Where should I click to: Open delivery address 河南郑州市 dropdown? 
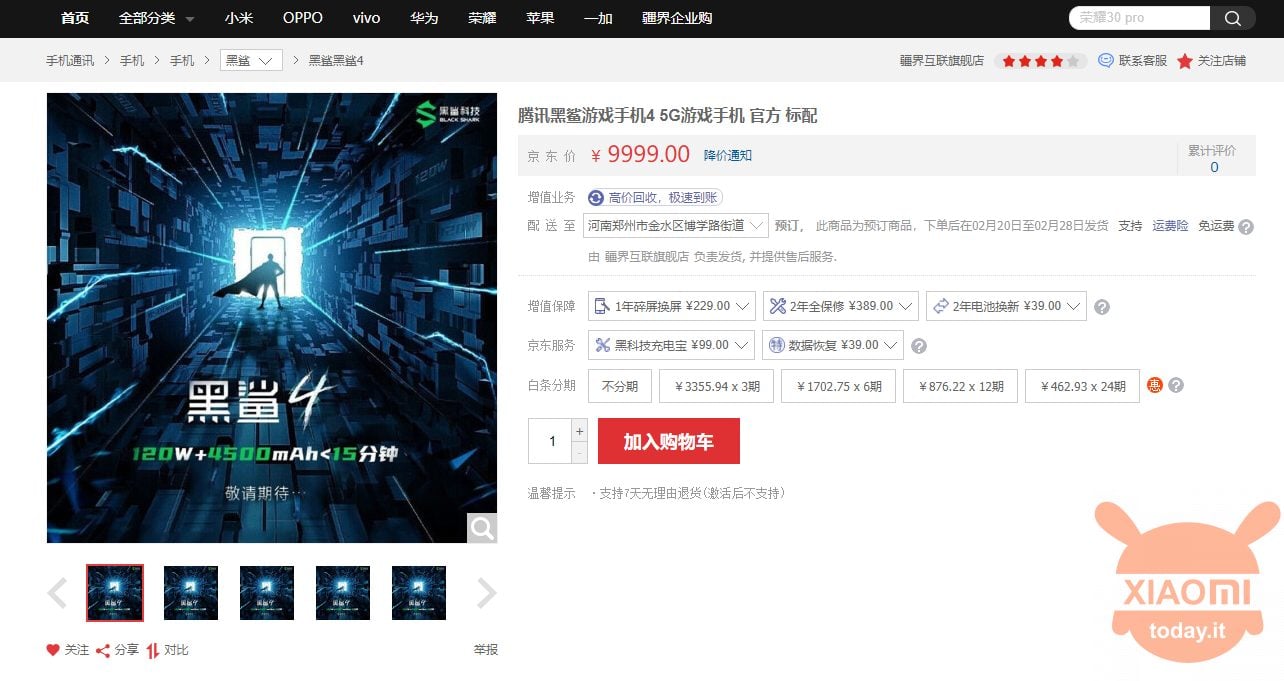(x=676, y=225)
